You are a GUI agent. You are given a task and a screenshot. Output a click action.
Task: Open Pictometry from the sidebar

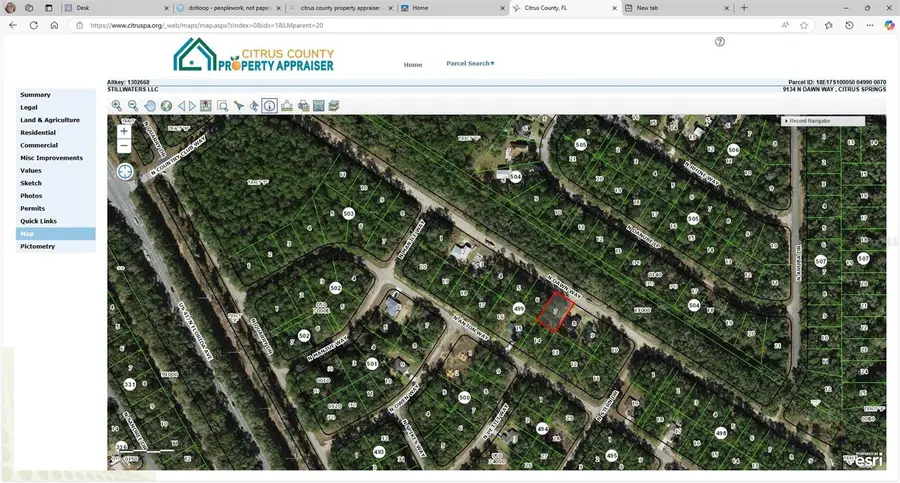pyautogui.click(x=37, y=246)
